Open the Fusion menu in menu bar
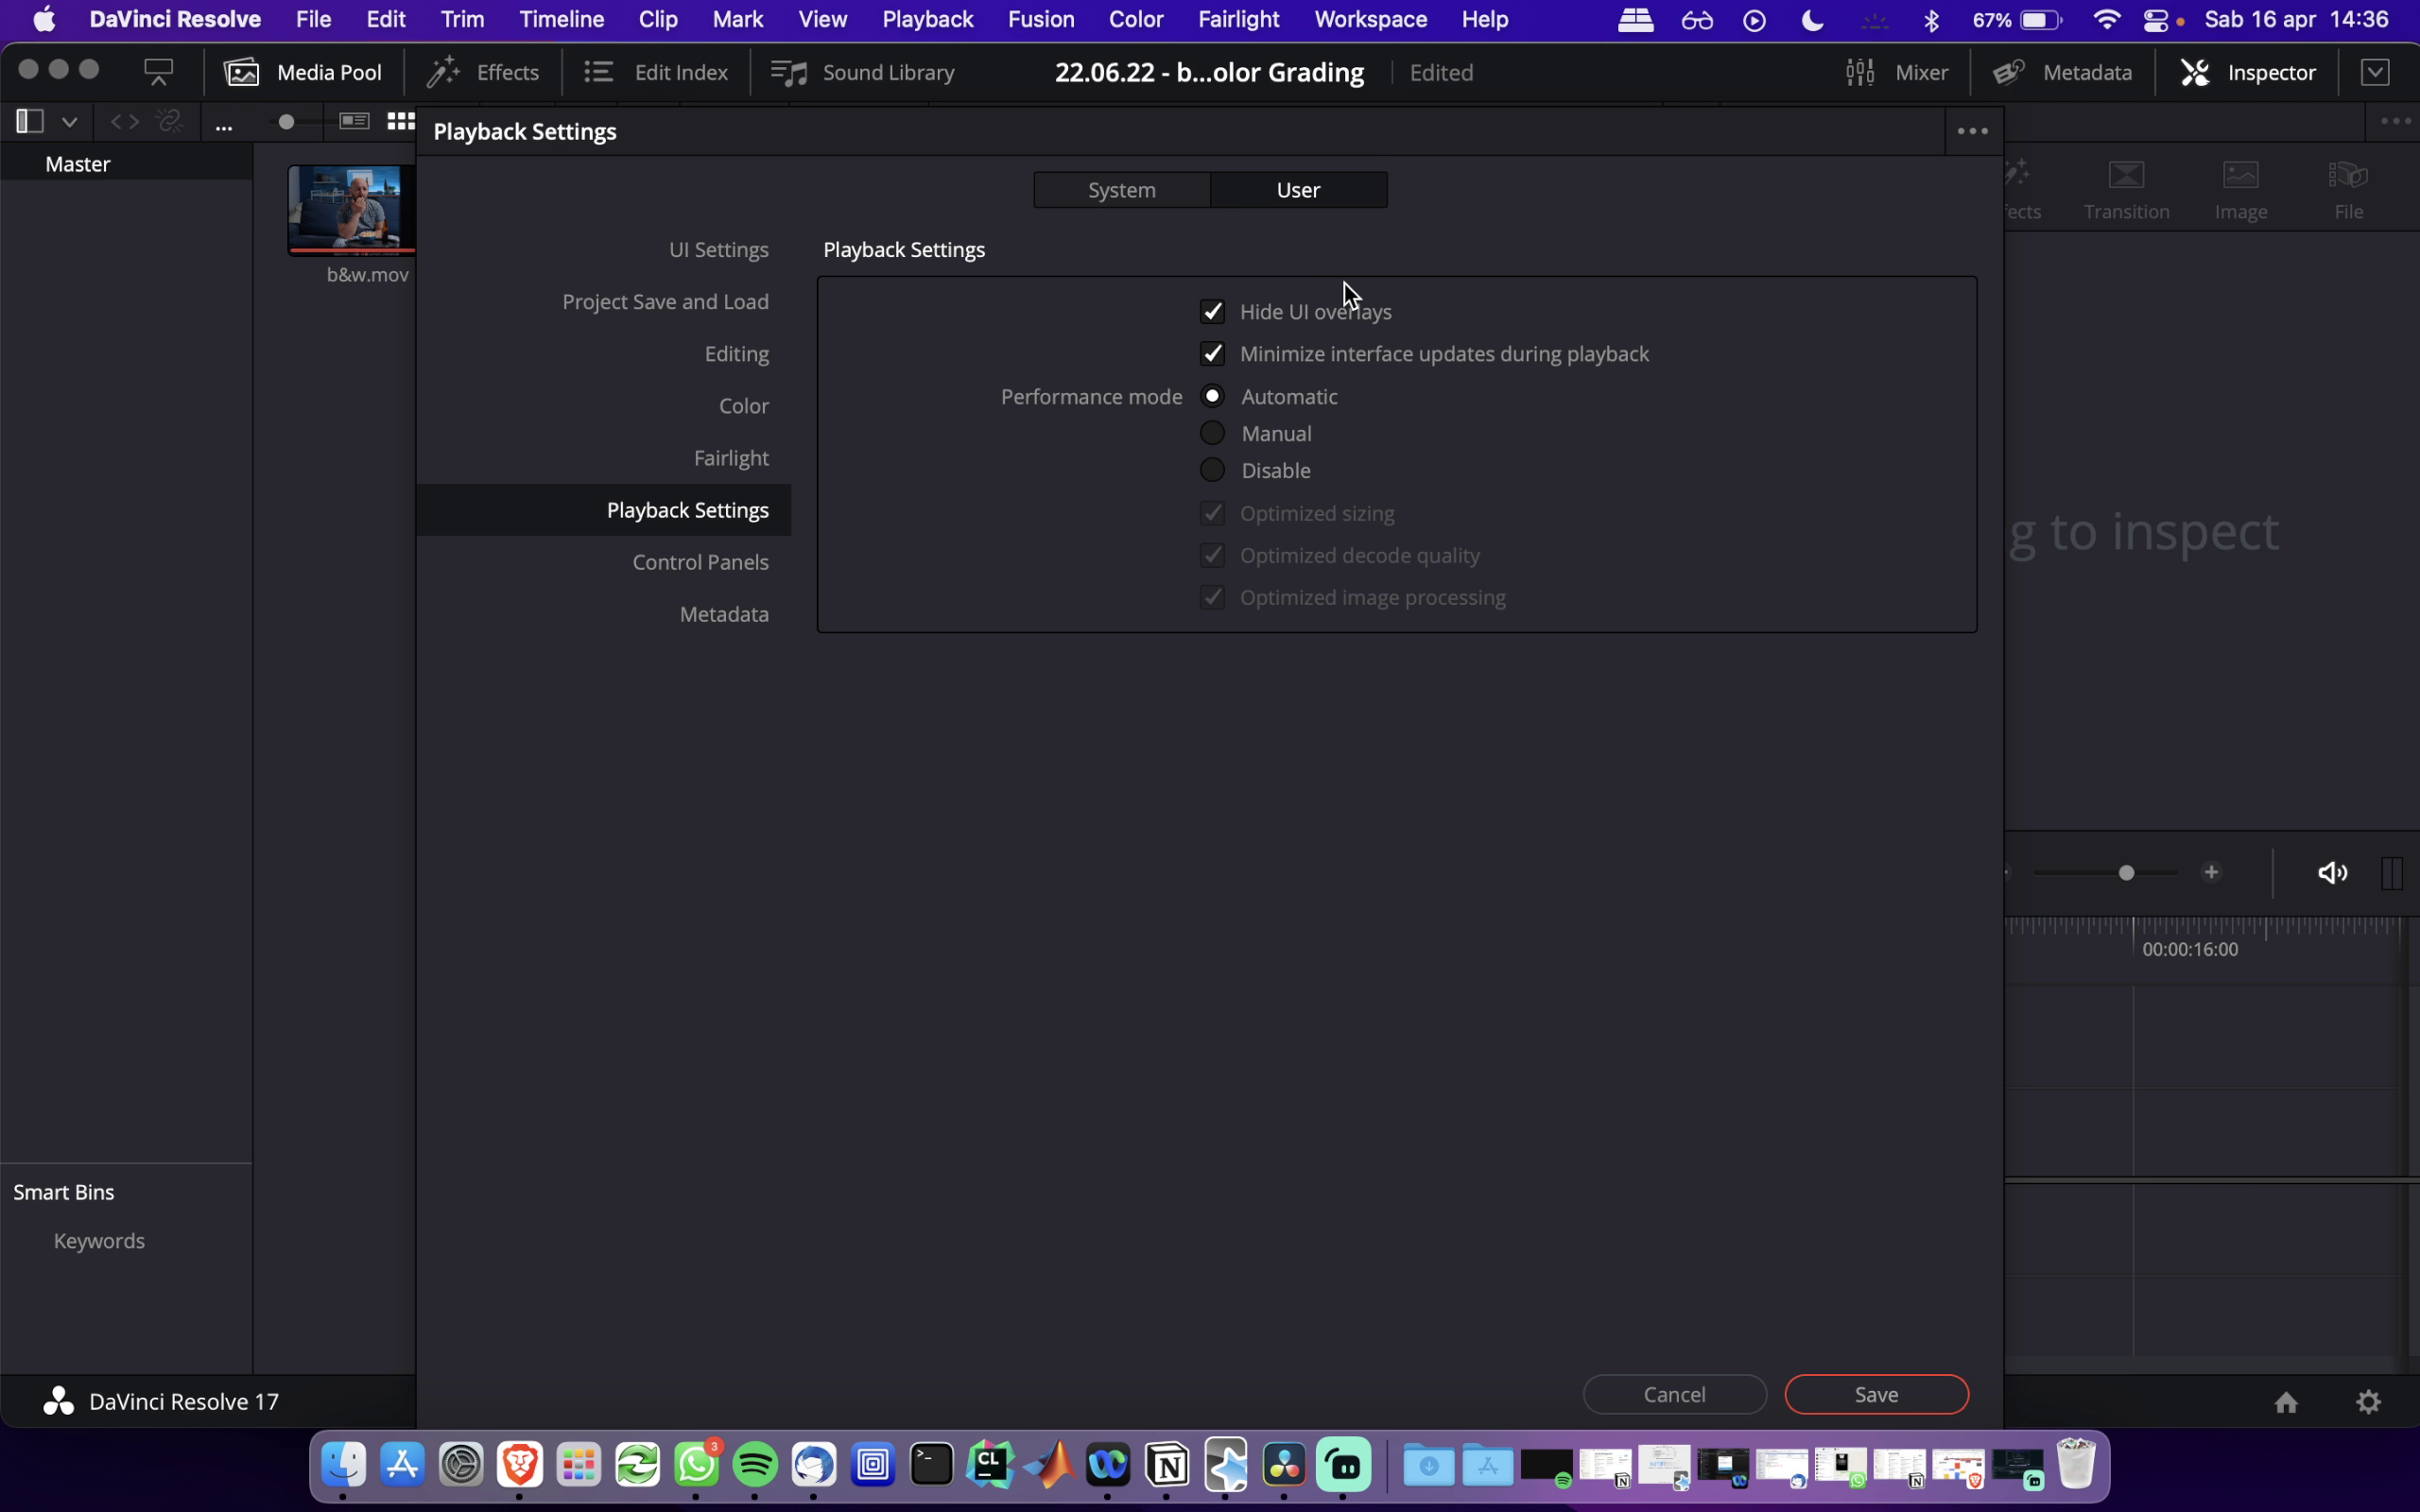 (1041, 20)
